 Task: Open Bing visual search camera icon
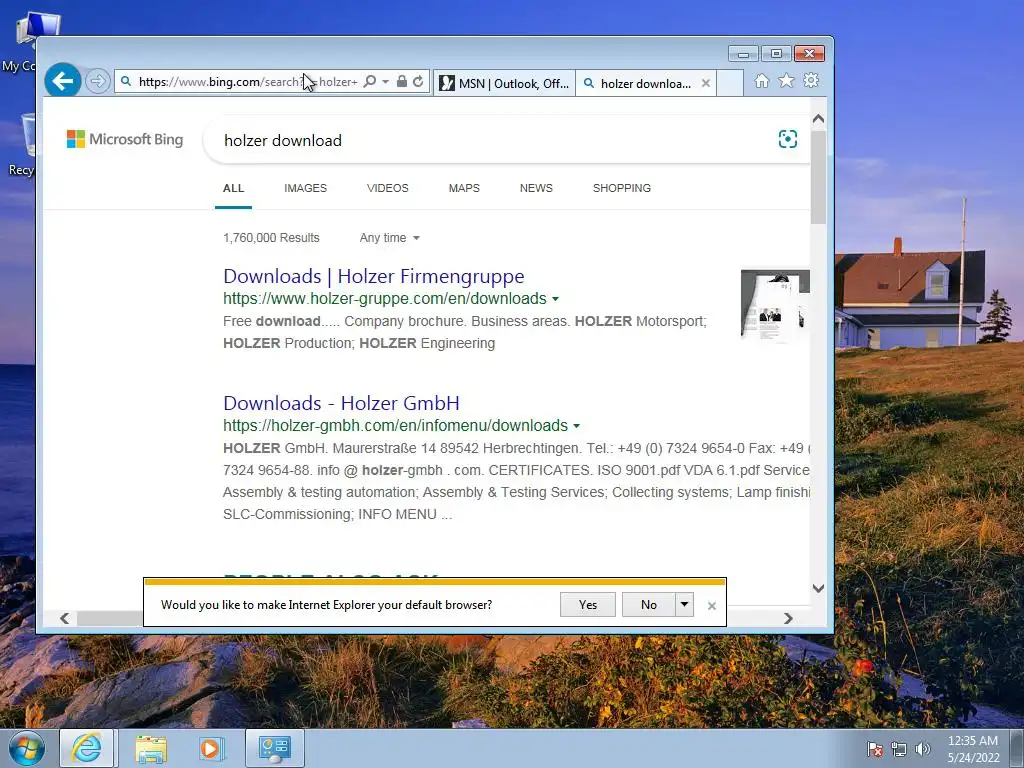pyautogui.click(x=788, y=139)
